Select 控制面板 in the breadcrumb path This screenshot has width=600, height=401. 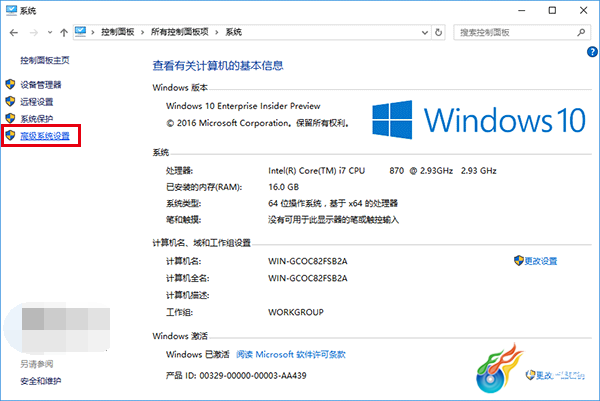117,32
